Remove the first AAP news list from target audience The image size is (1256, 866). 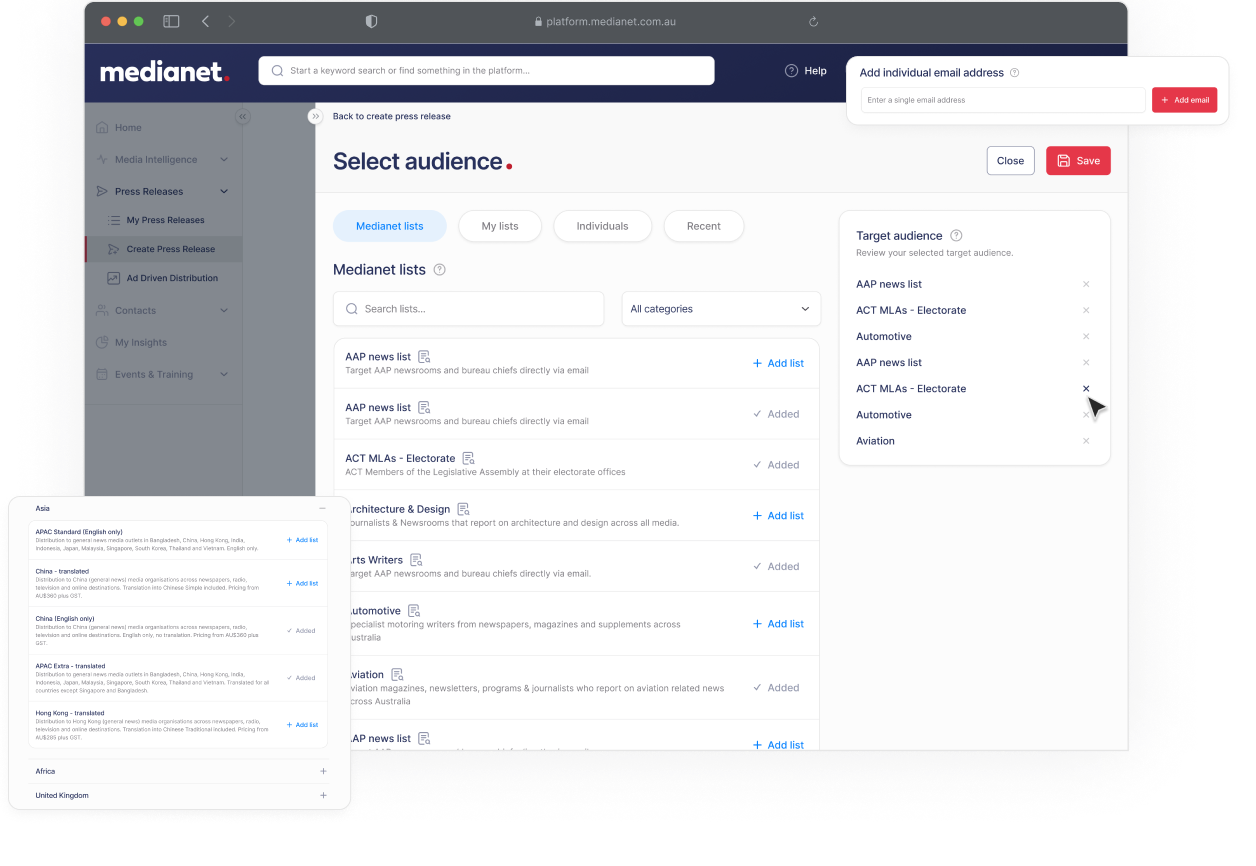click(x=1086, y=284)
